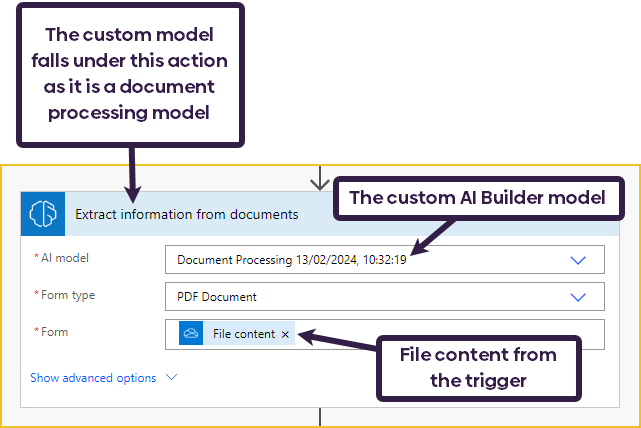Click the Form label
The image size is (641, 428).
pos(54,332)
